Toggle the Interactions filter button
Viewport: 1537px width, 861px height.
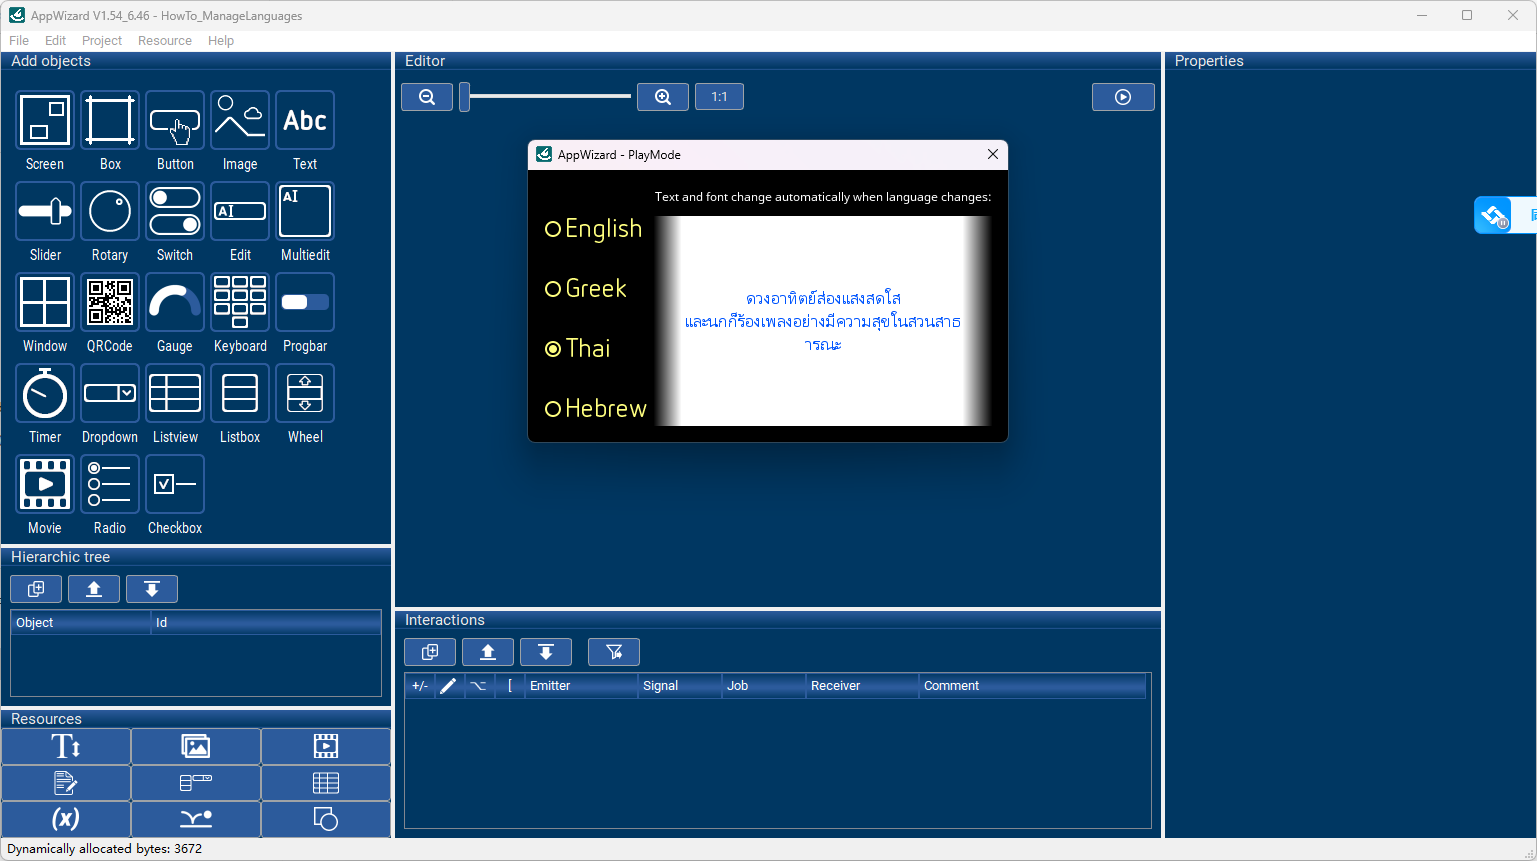click(x=614, y=652)
